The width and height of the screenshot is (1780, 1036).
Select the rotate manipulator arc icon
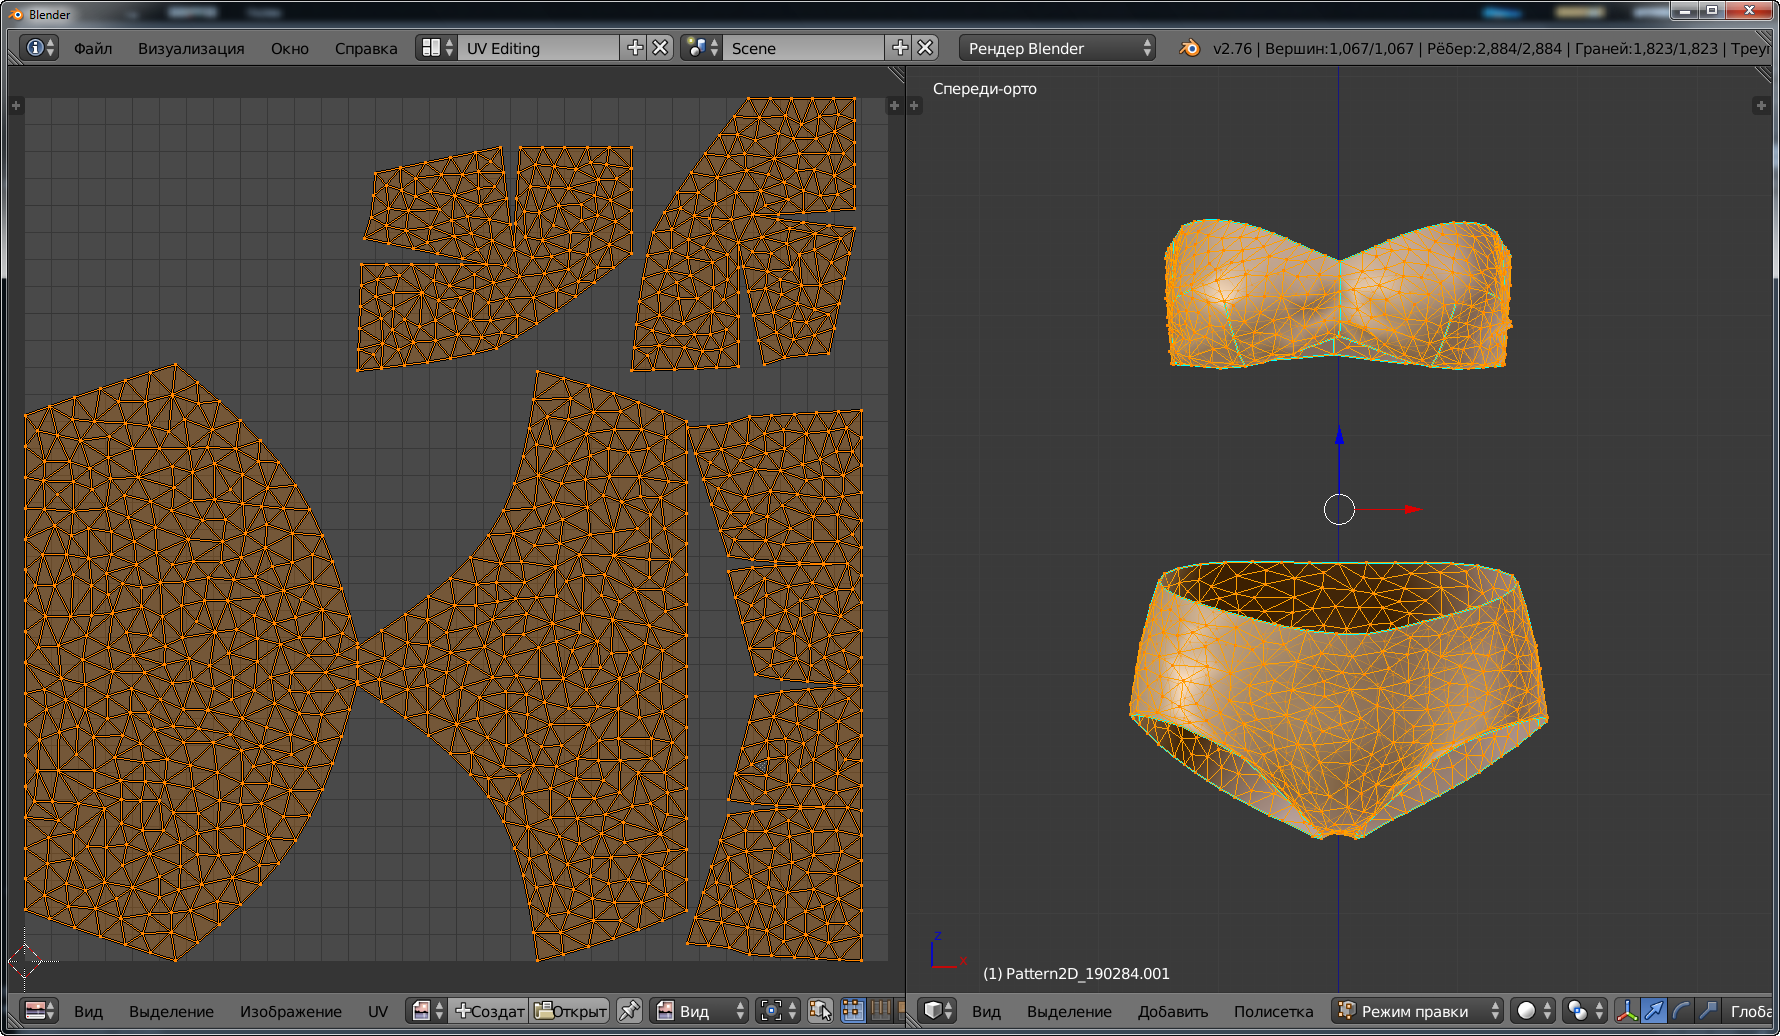[x=1681, y=1011]
